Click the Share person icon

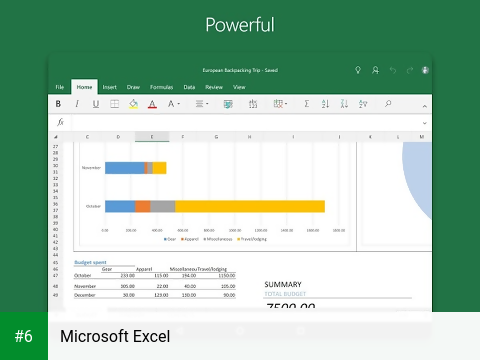click(375, 70)
